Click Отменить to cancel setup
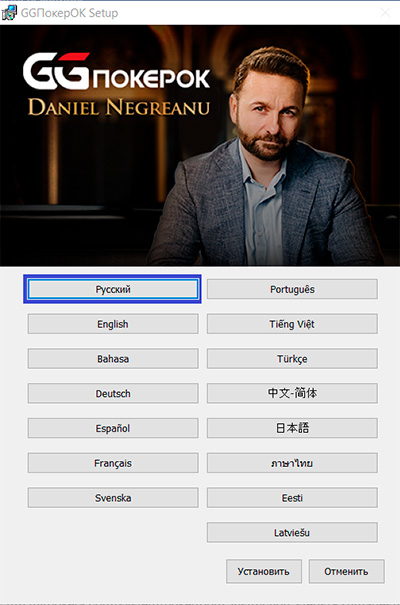Image resolution: width=400 pixels, height=605 pixels. coord(346,571)
